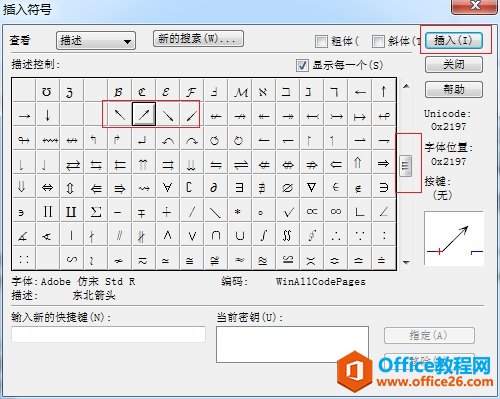Click the northeast arrow preview thumbnail
The height and width of the screenshot is (399, 500).
pos(454,238)
